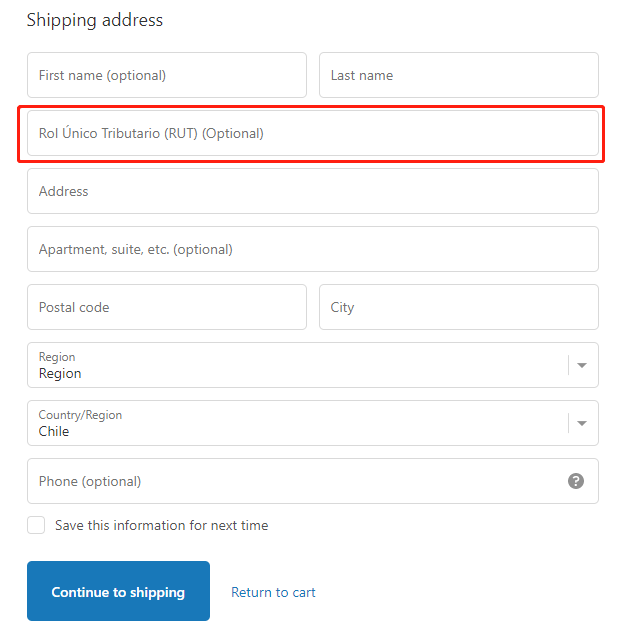This screenshot has width=621, height=643.
Task: Focus the First name (optional) field
Action: pos(167,75)
